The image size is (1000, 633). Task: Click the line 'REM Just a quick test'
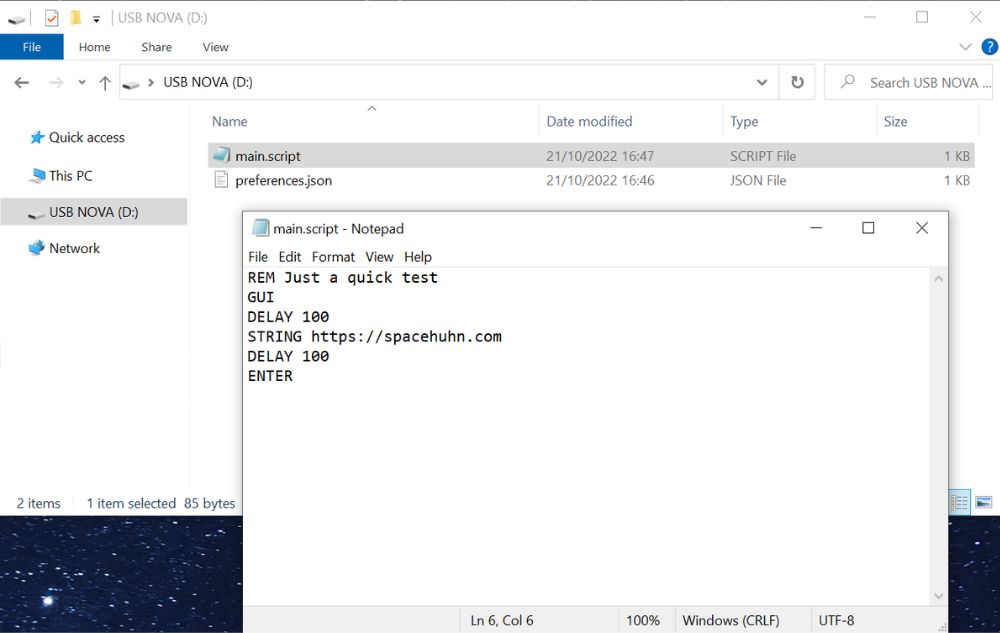click(x=342, y=278)
